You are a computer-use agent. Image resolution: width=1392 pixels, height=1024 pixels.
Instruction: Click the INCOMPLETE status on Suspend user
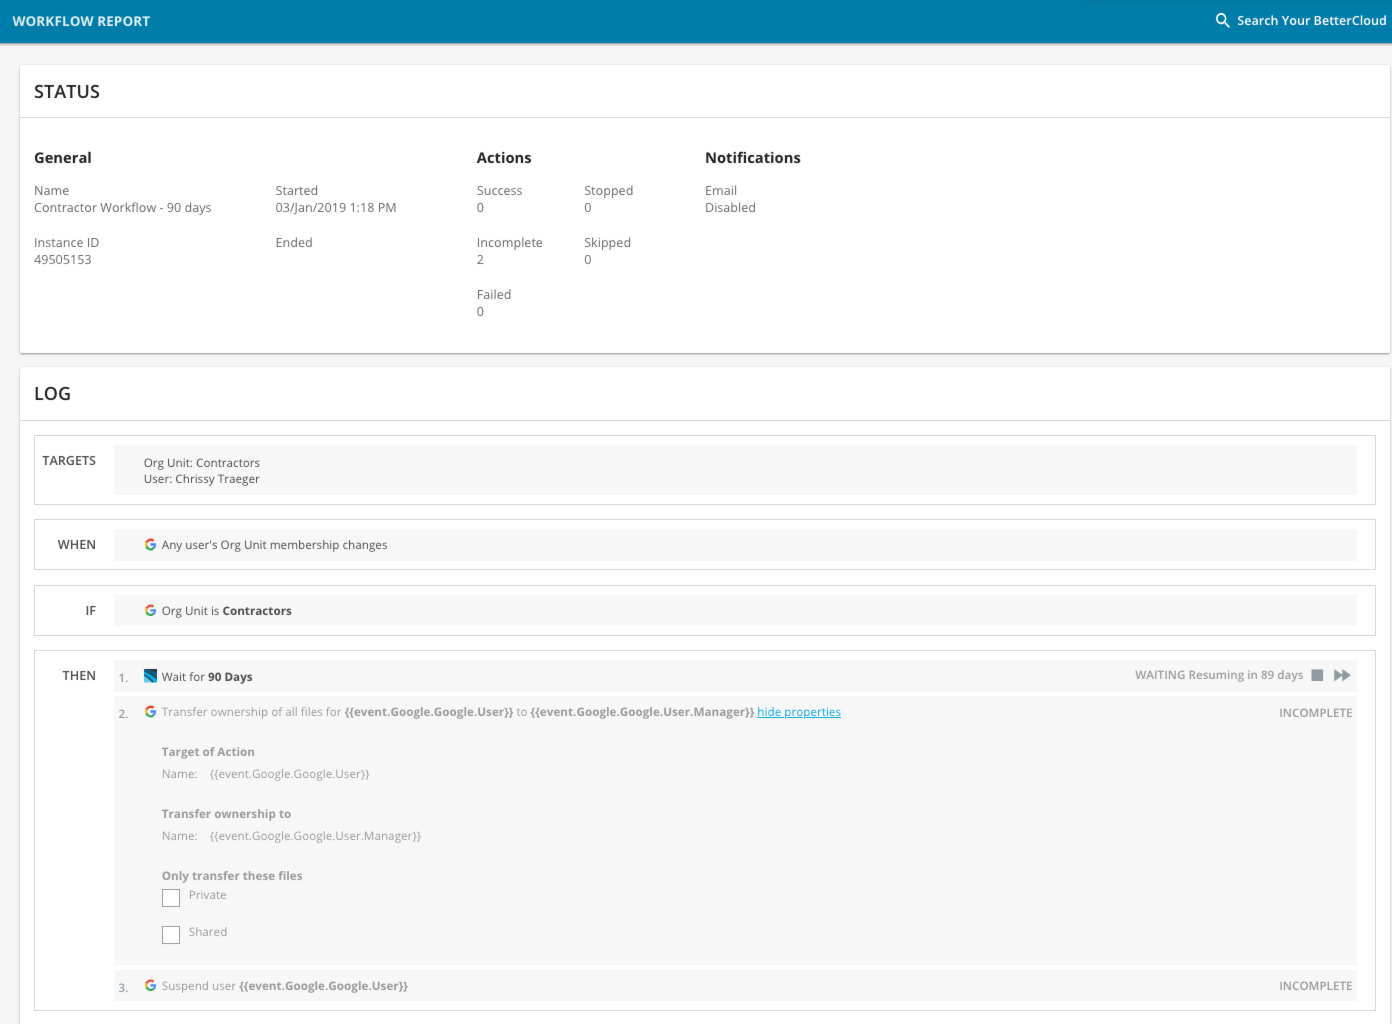pyautogui.click(x=1315, y=985)
